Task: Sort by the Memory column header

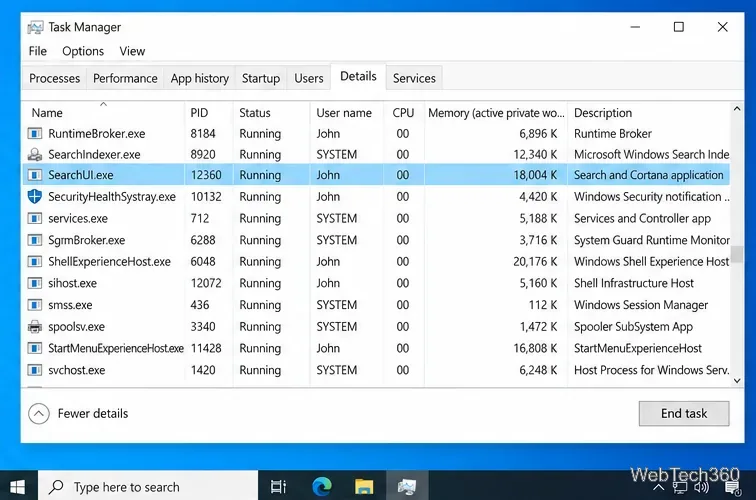Action: [x=496, y=112]
